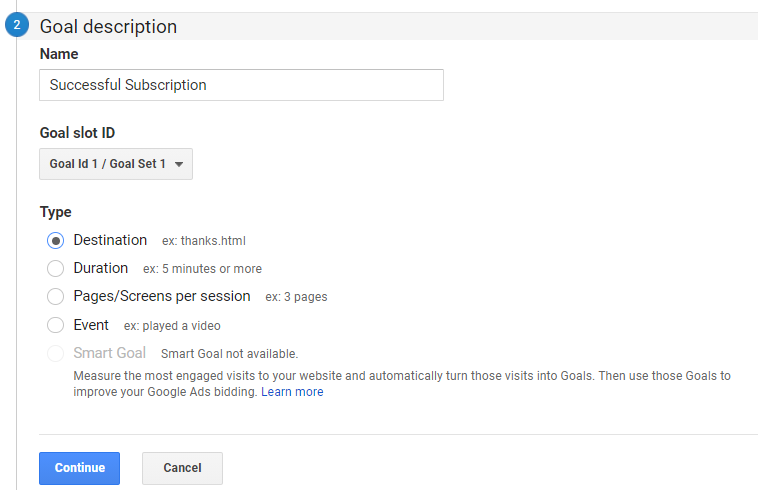Select the Destination radio button
Image resolution: width=771 pixels, height=490 pixels.
point(56,240)
